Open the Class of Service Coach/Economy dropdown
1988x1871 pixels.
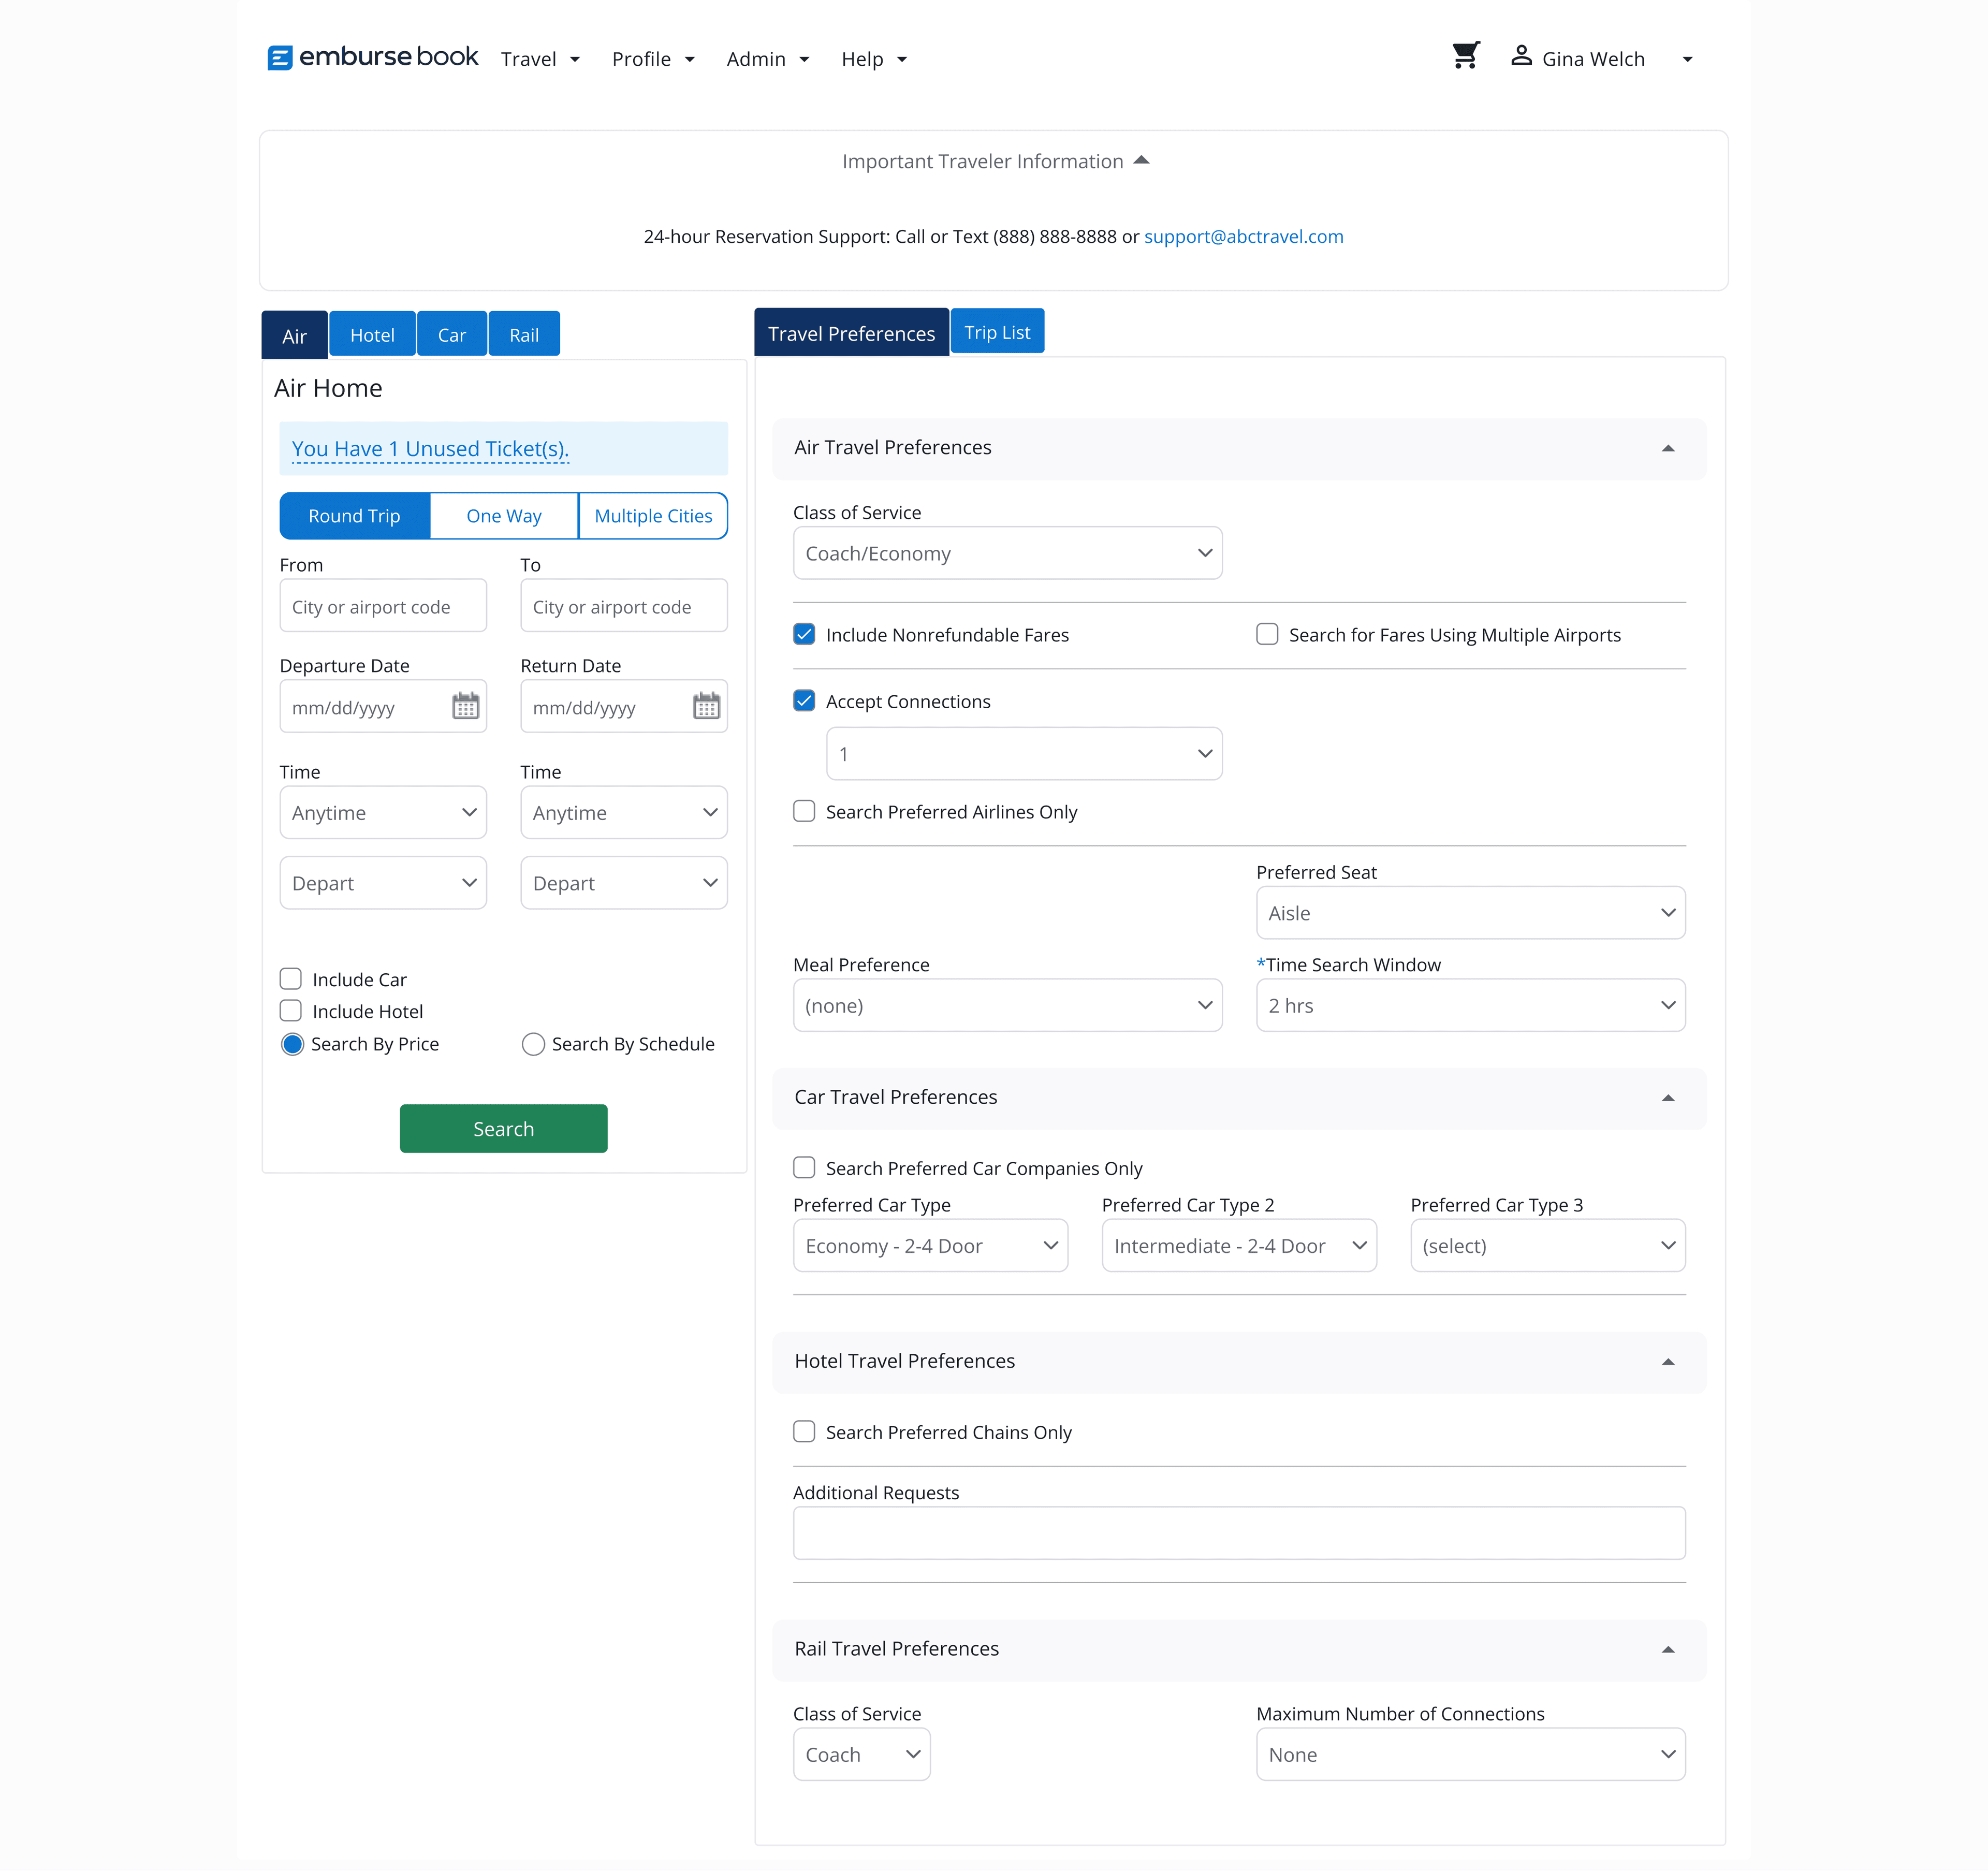pos(1007,553)
